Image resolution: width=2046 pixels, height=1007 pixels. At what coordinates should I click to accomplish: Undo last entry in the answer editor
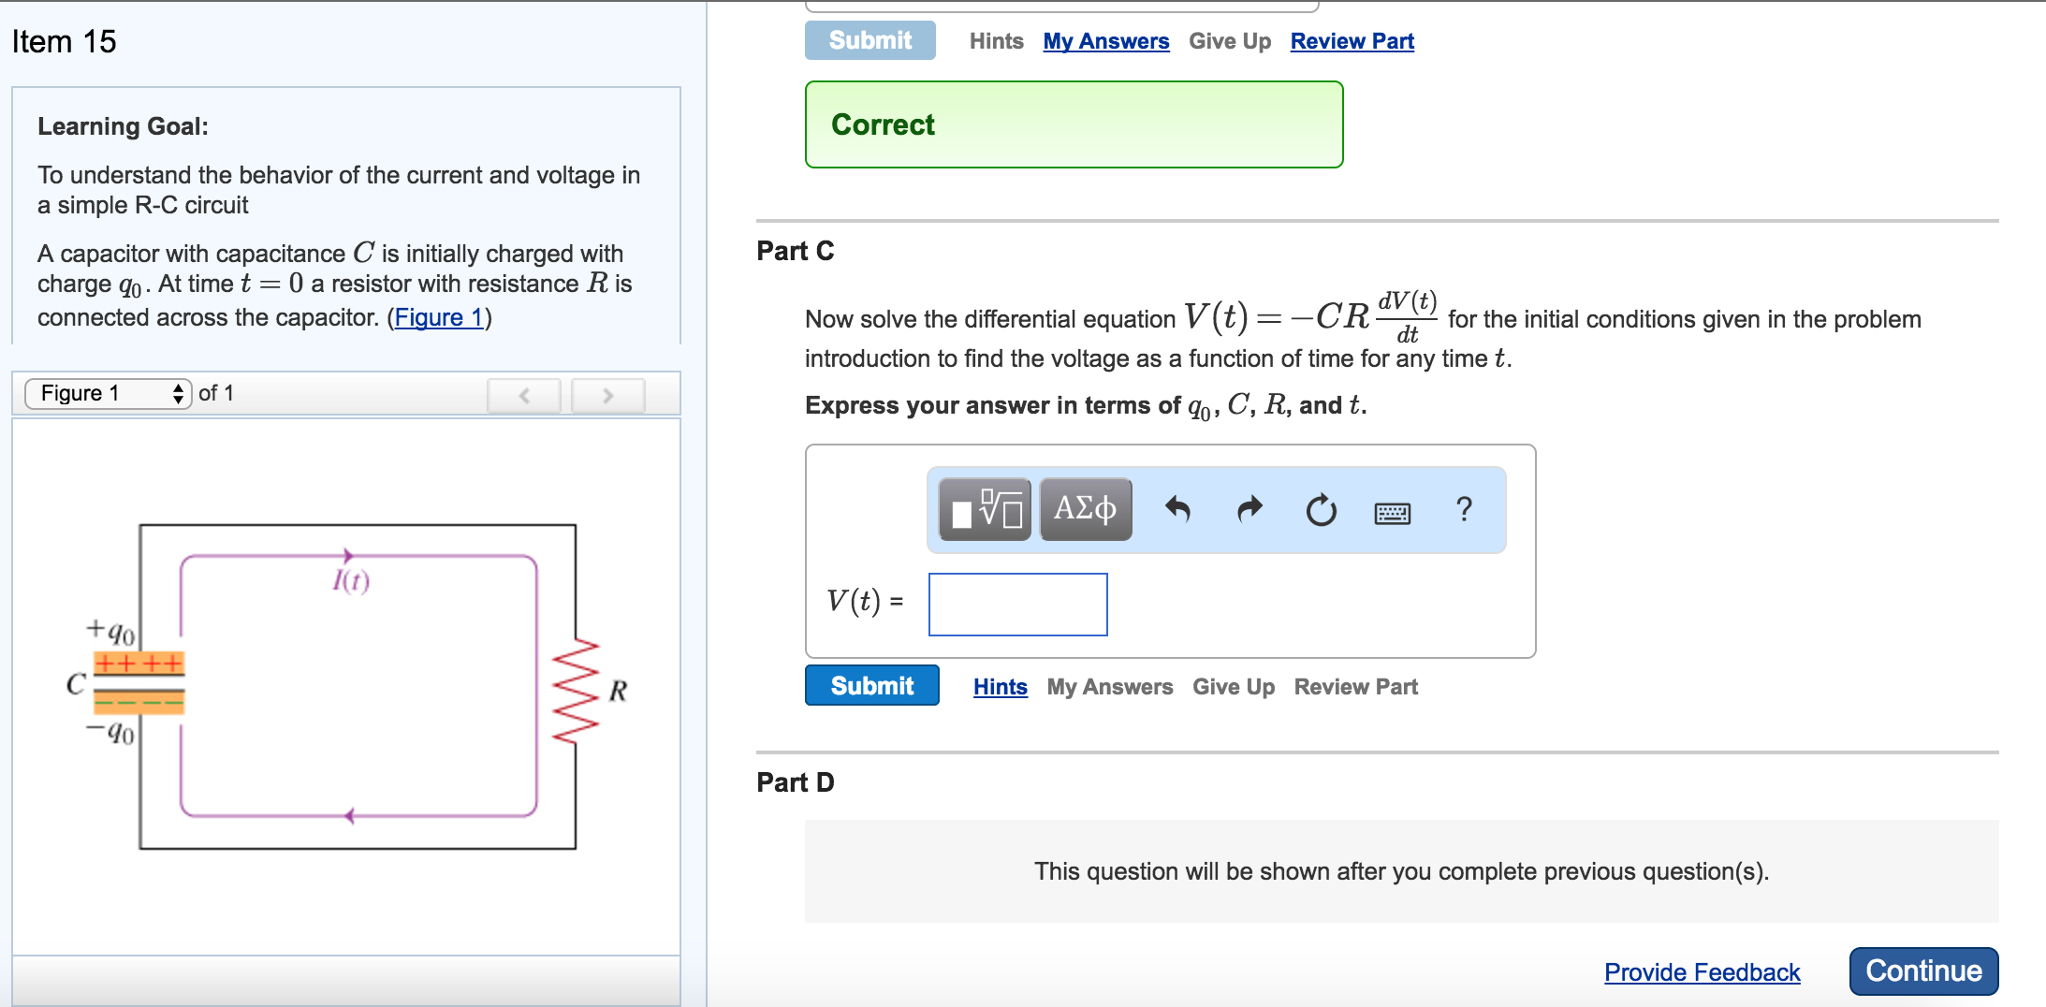tap(1180, 510)
